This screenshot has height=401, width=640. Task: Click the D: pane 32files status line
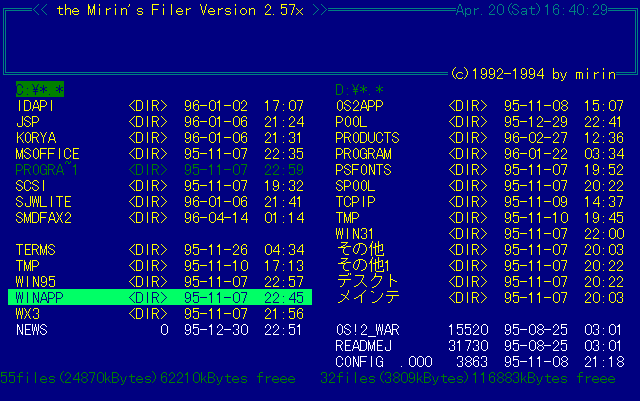pyautogui.click(x=468, y=378)
